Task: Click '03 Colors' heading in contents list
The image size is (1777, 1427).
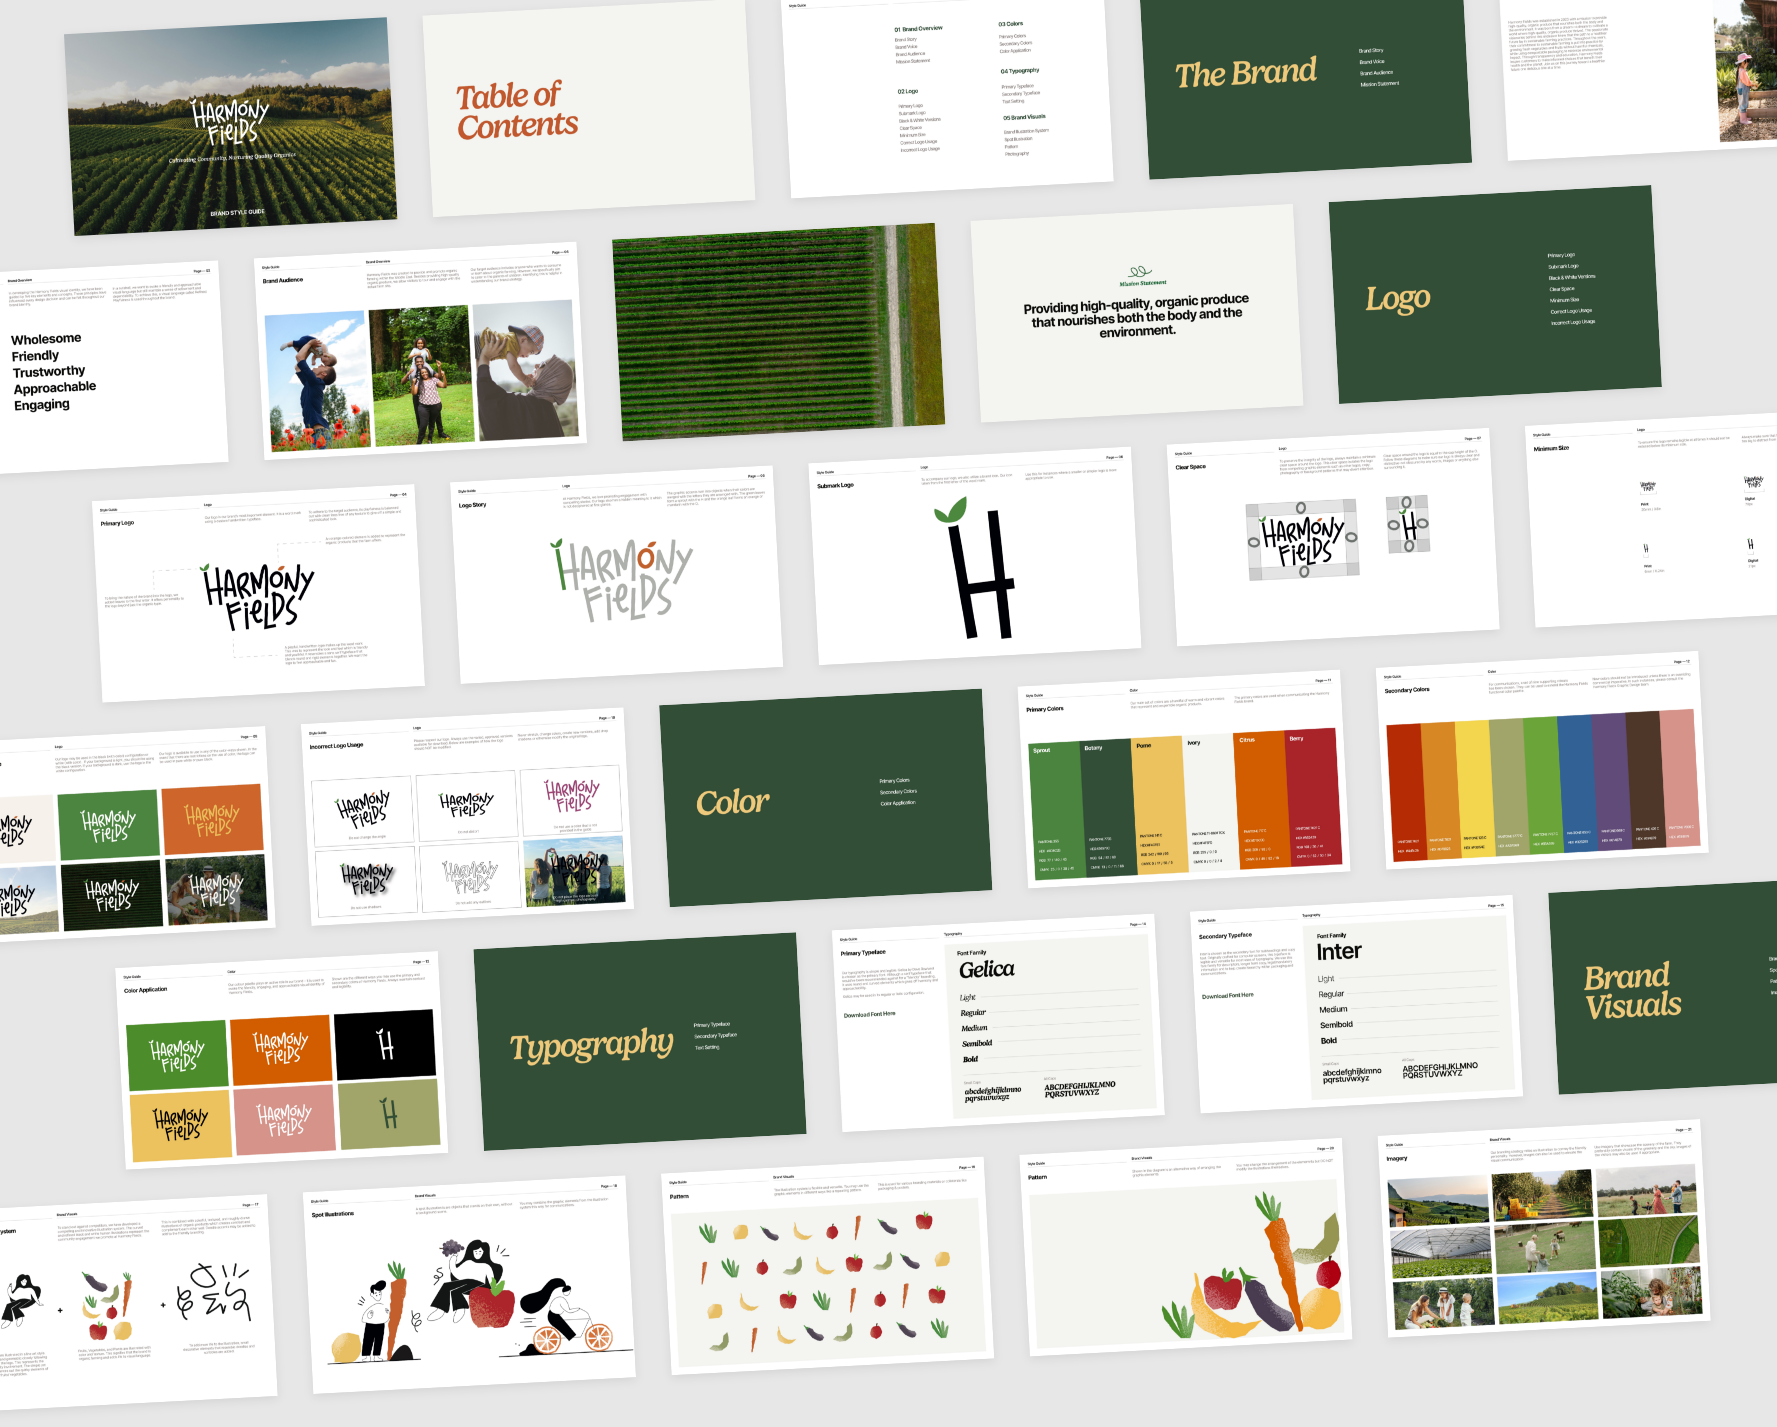Action: point(1010,23)
